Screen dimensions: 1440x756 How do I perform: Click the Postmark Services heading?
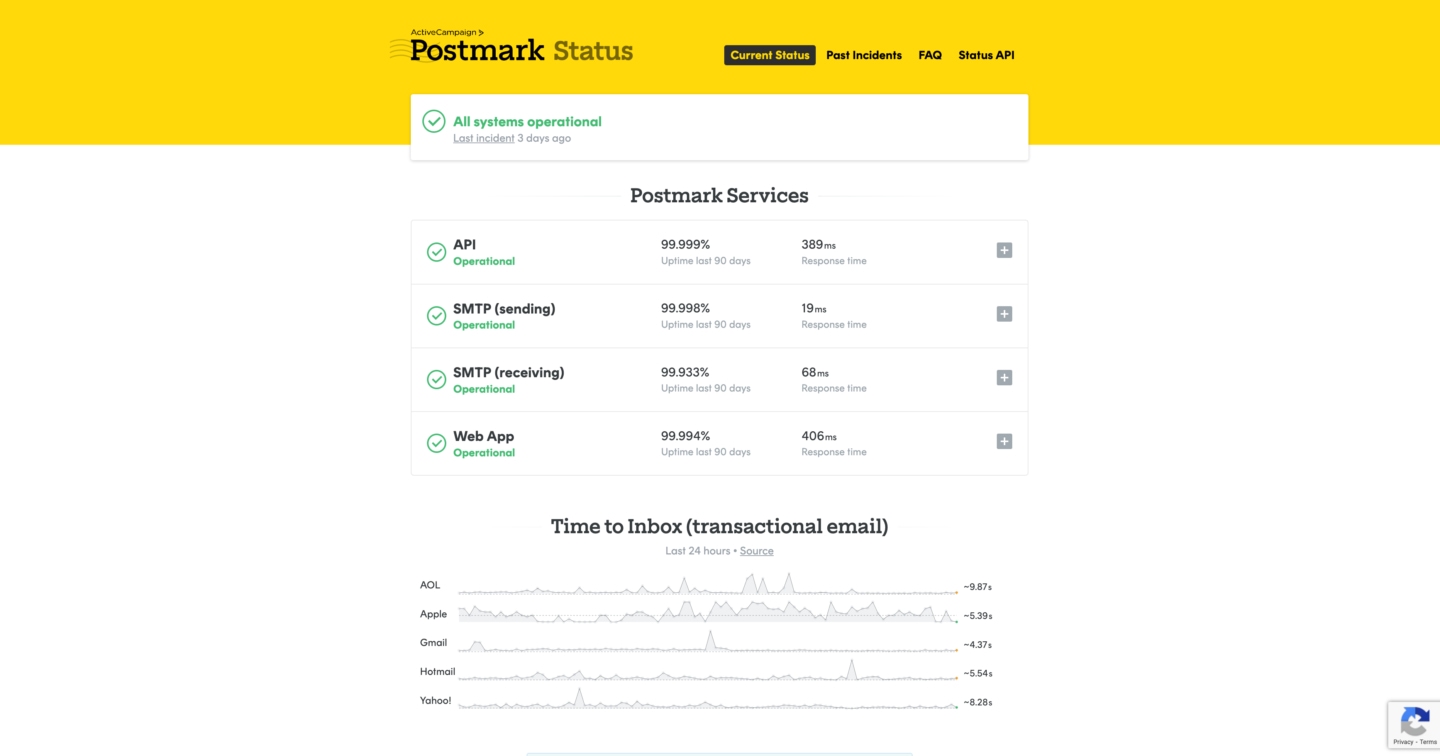click(x=719, y=196)
